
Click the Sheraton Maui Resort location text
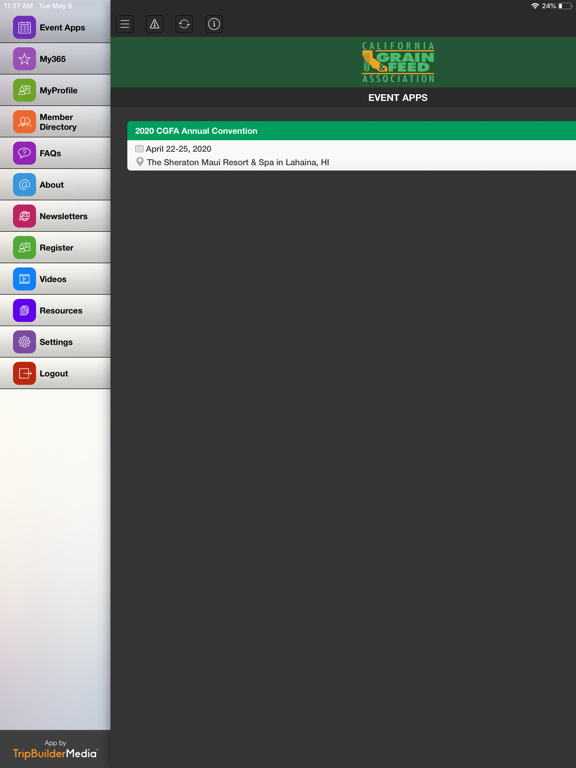(x=238, y=162)
